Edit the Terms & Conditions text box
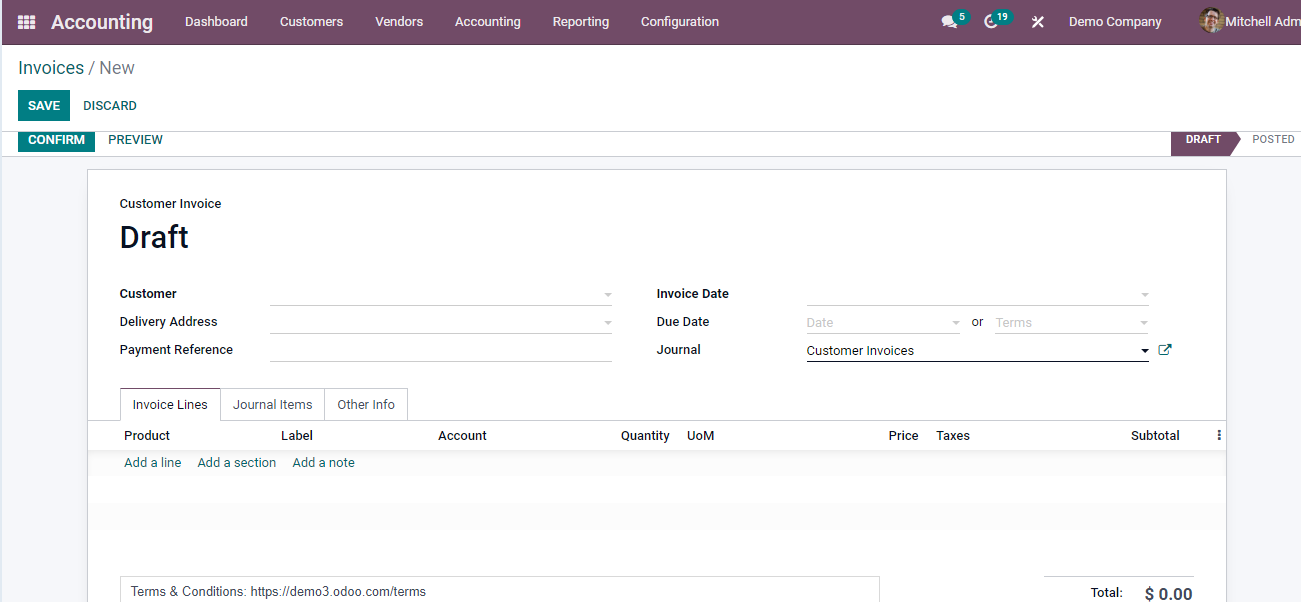 coord(500,590)
